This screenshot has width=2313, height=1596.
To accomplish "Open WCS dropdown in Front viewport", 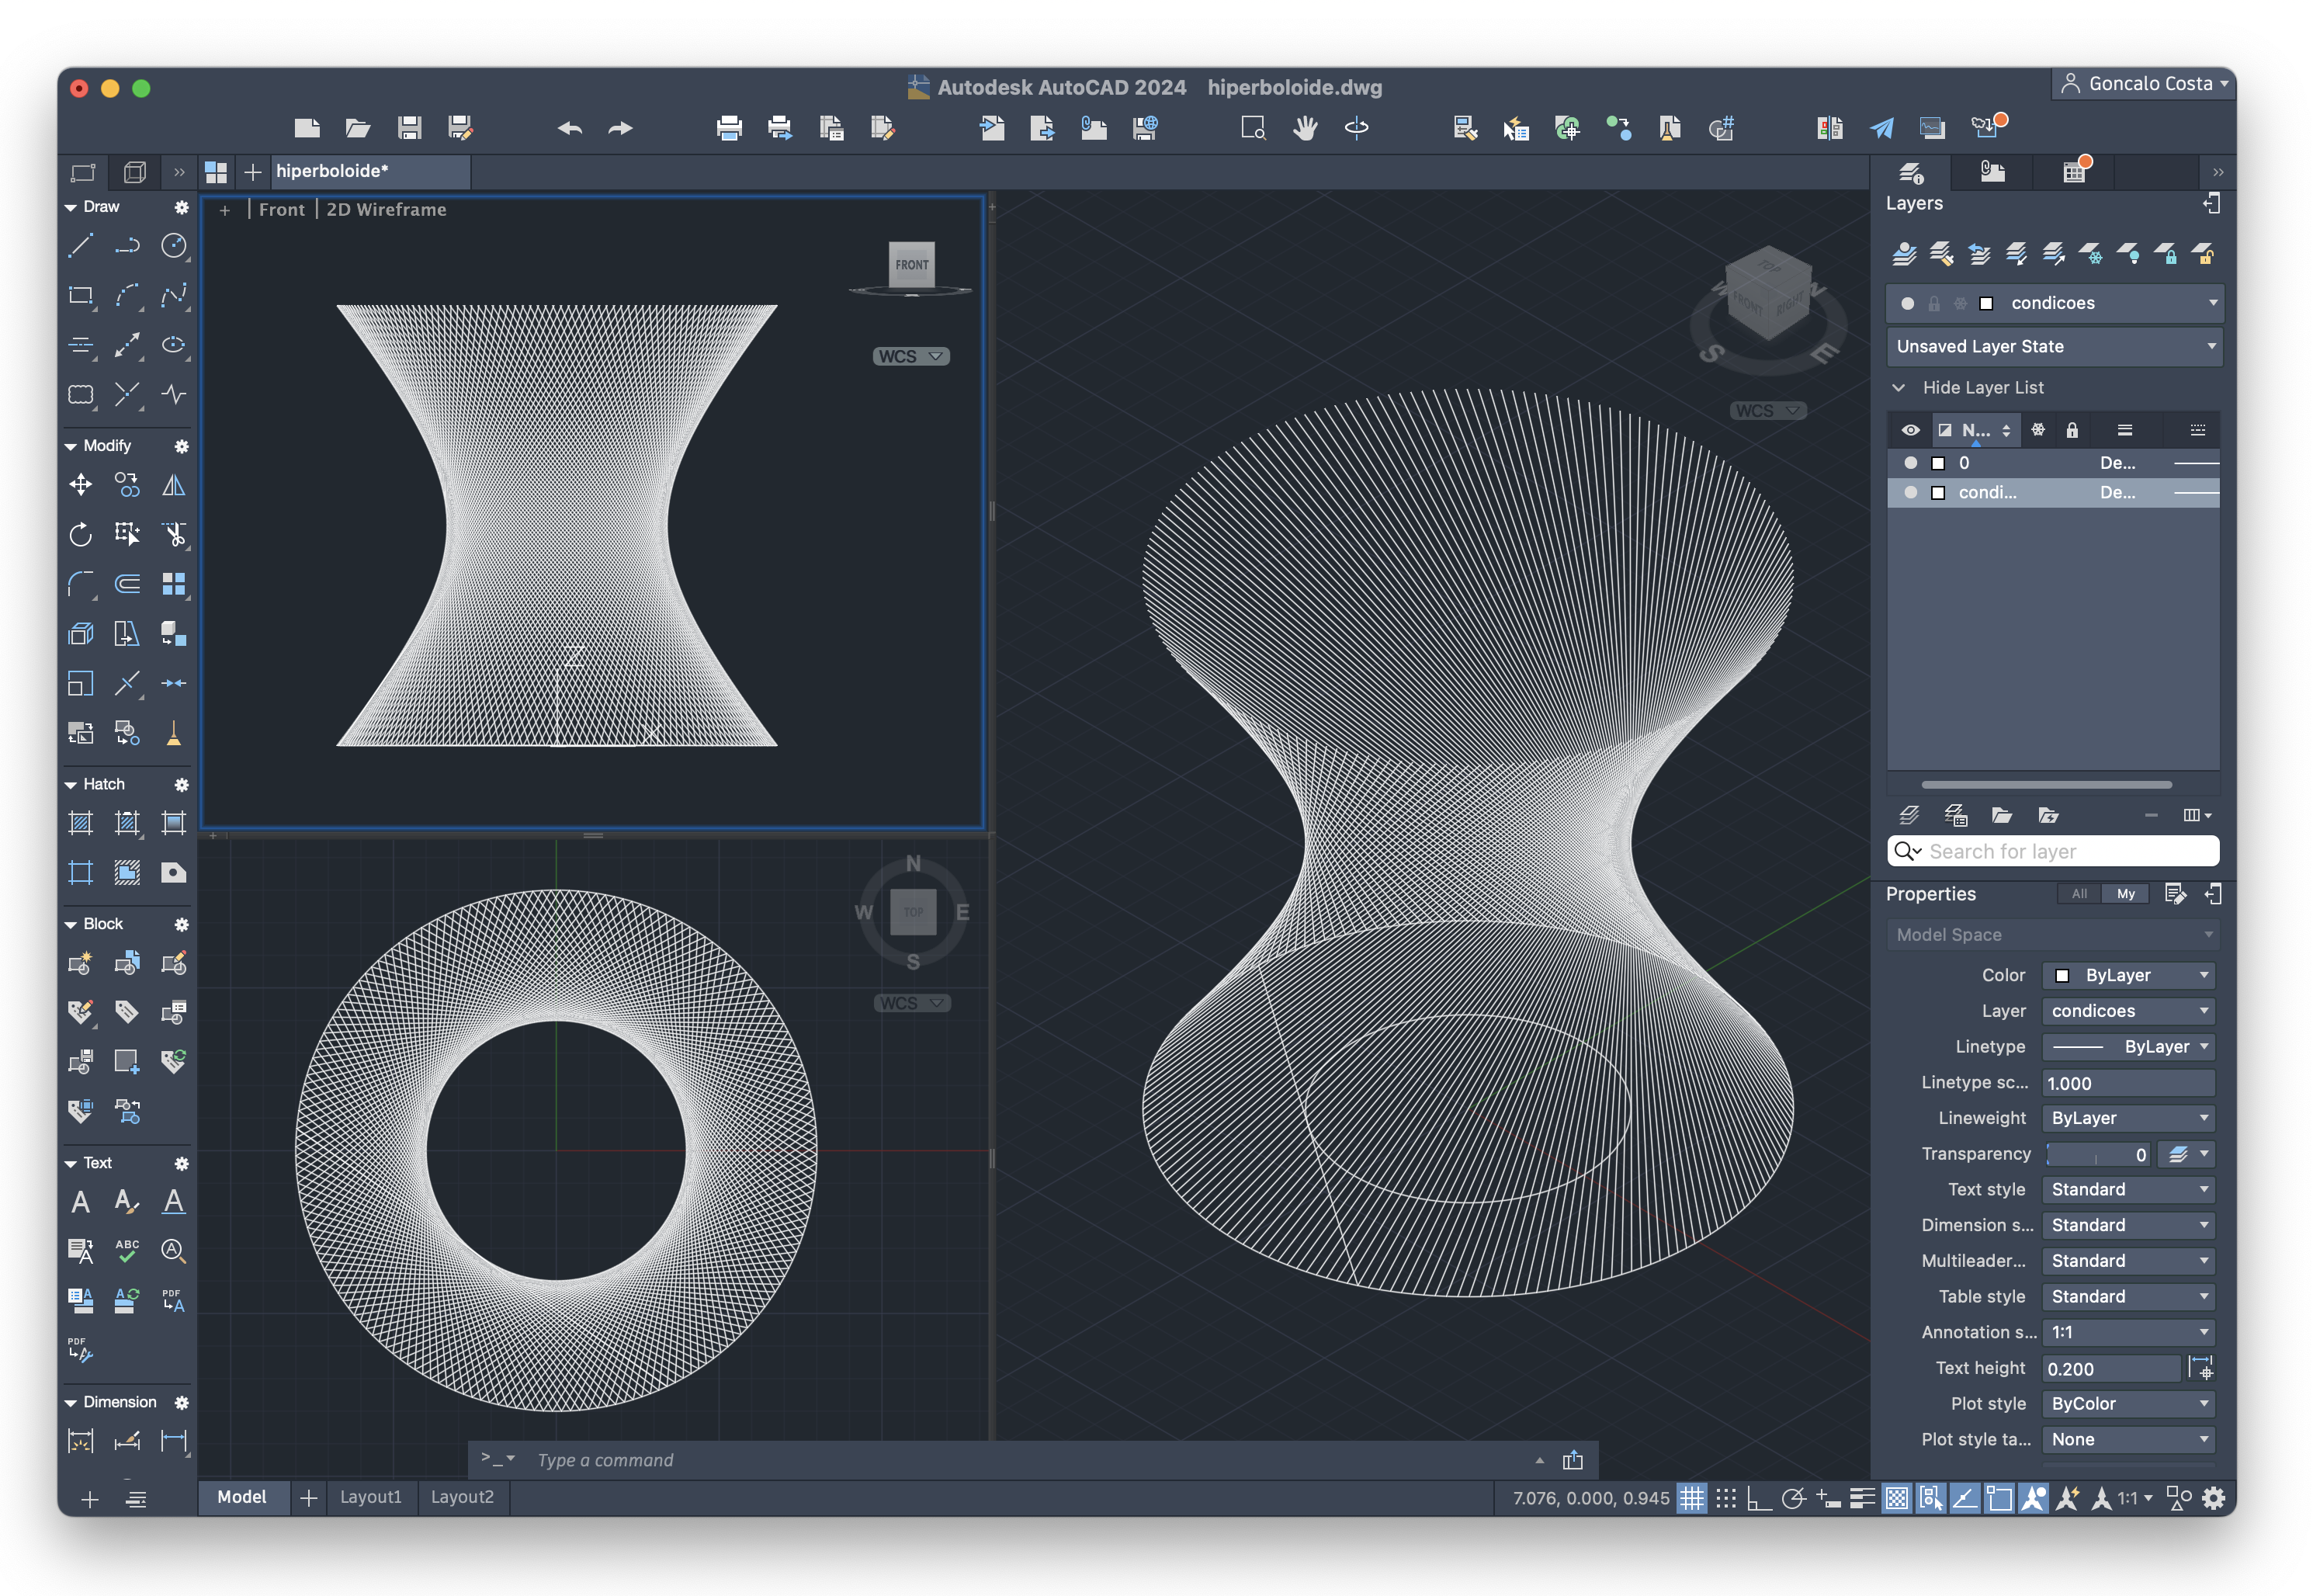I will pos(911,357).
